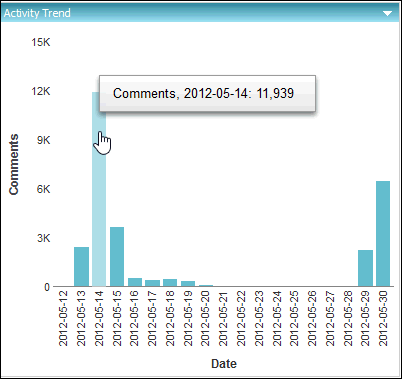Select the 2012-05-19 comments bar
This screenshot has height=379, width=402.
188,284
